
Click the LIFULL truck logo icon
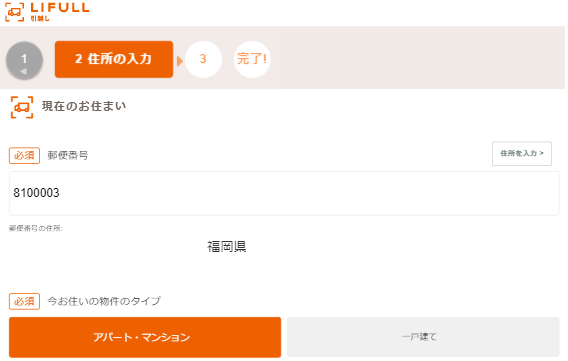(14, 12)
